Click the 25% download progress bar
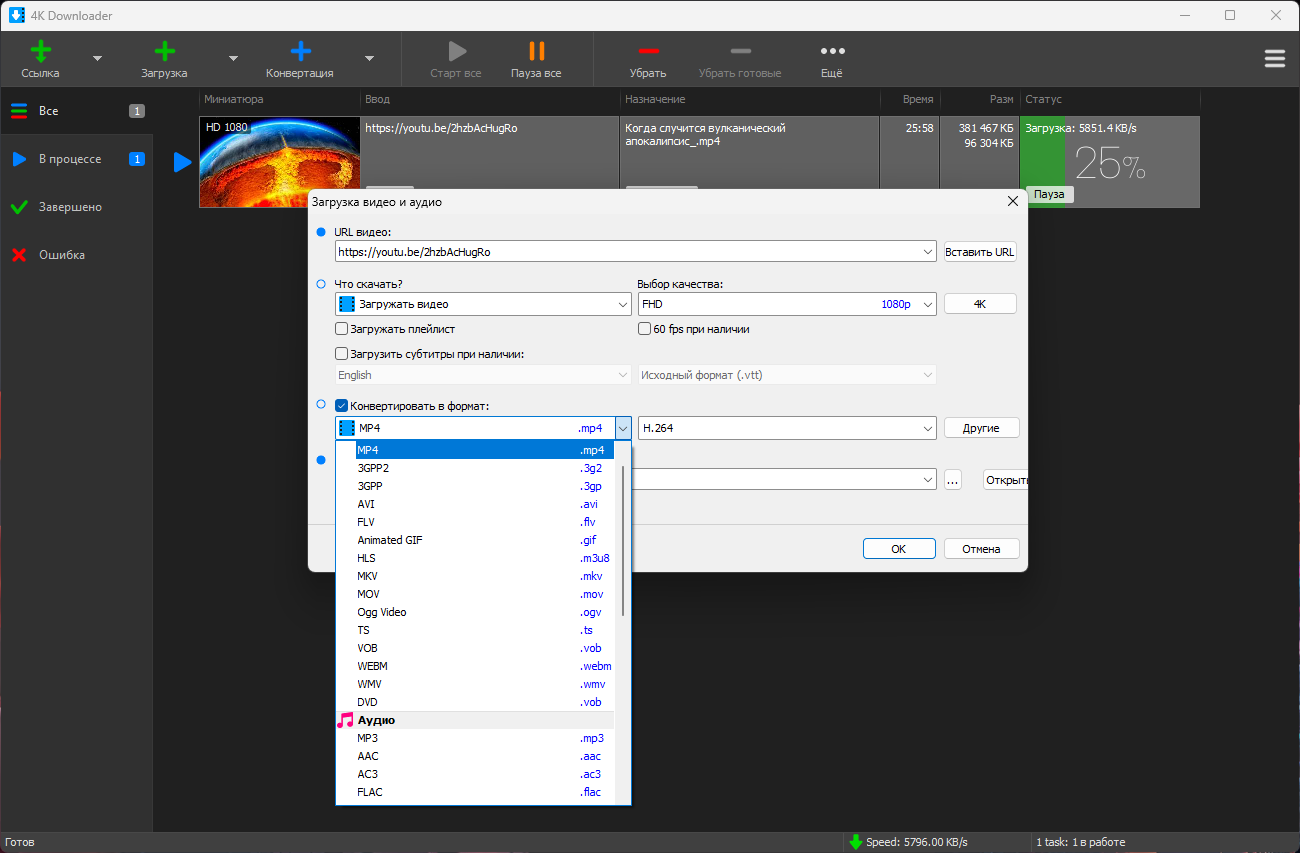The image size is (1300, 853). [1109, 162]
